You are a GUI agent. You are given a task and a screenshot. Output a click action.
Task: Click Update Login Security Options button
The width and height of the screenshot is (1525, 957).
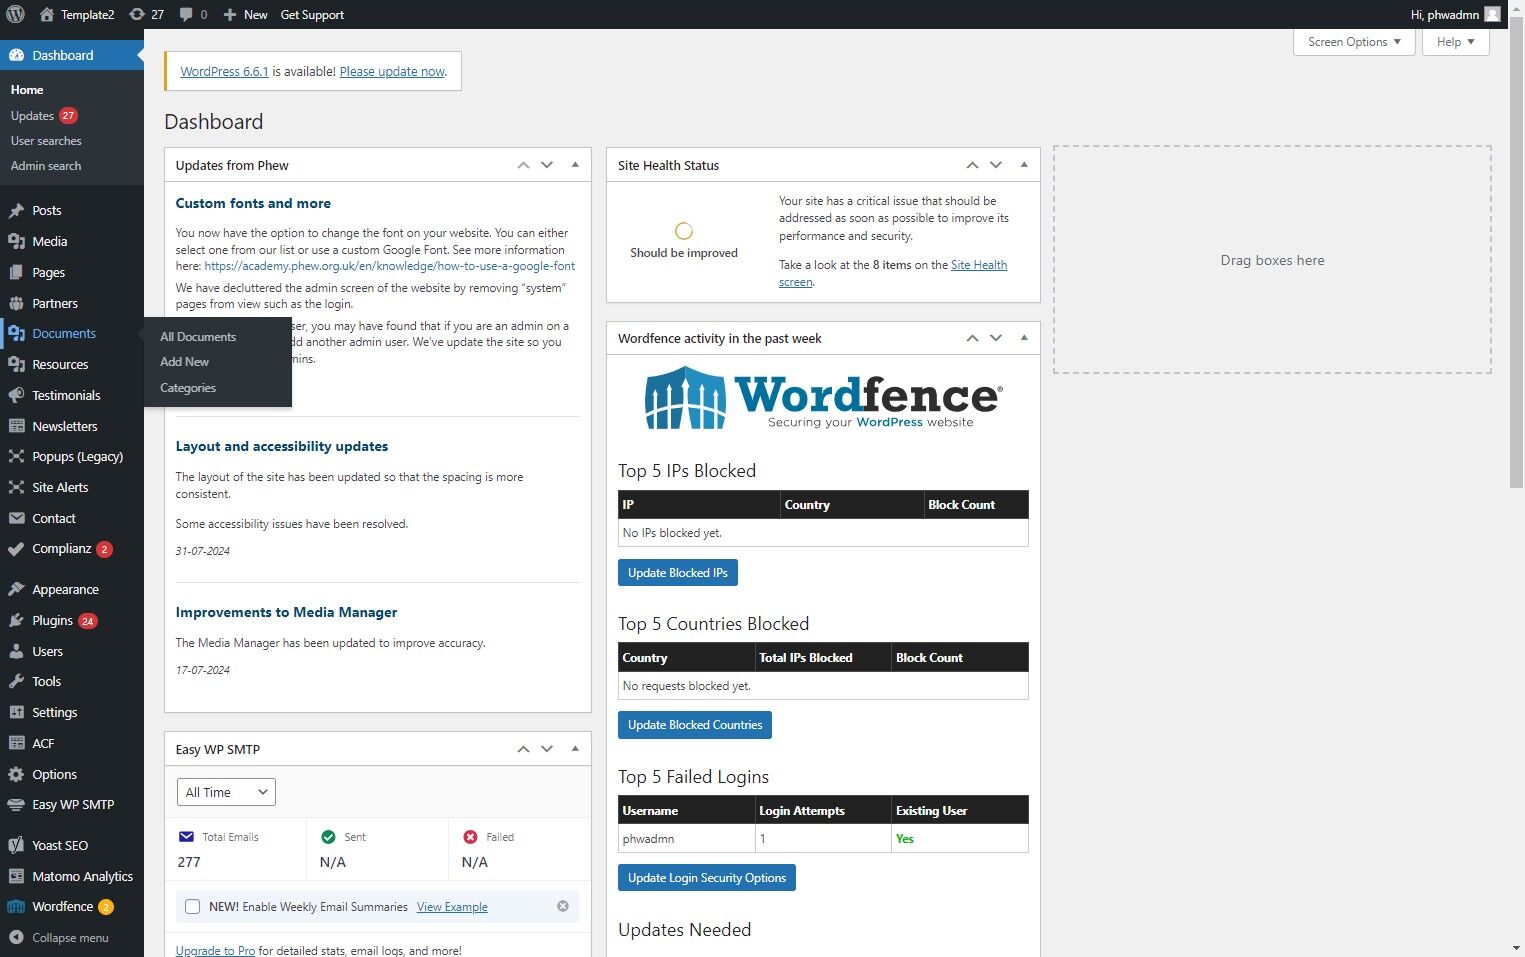point(707,878)
